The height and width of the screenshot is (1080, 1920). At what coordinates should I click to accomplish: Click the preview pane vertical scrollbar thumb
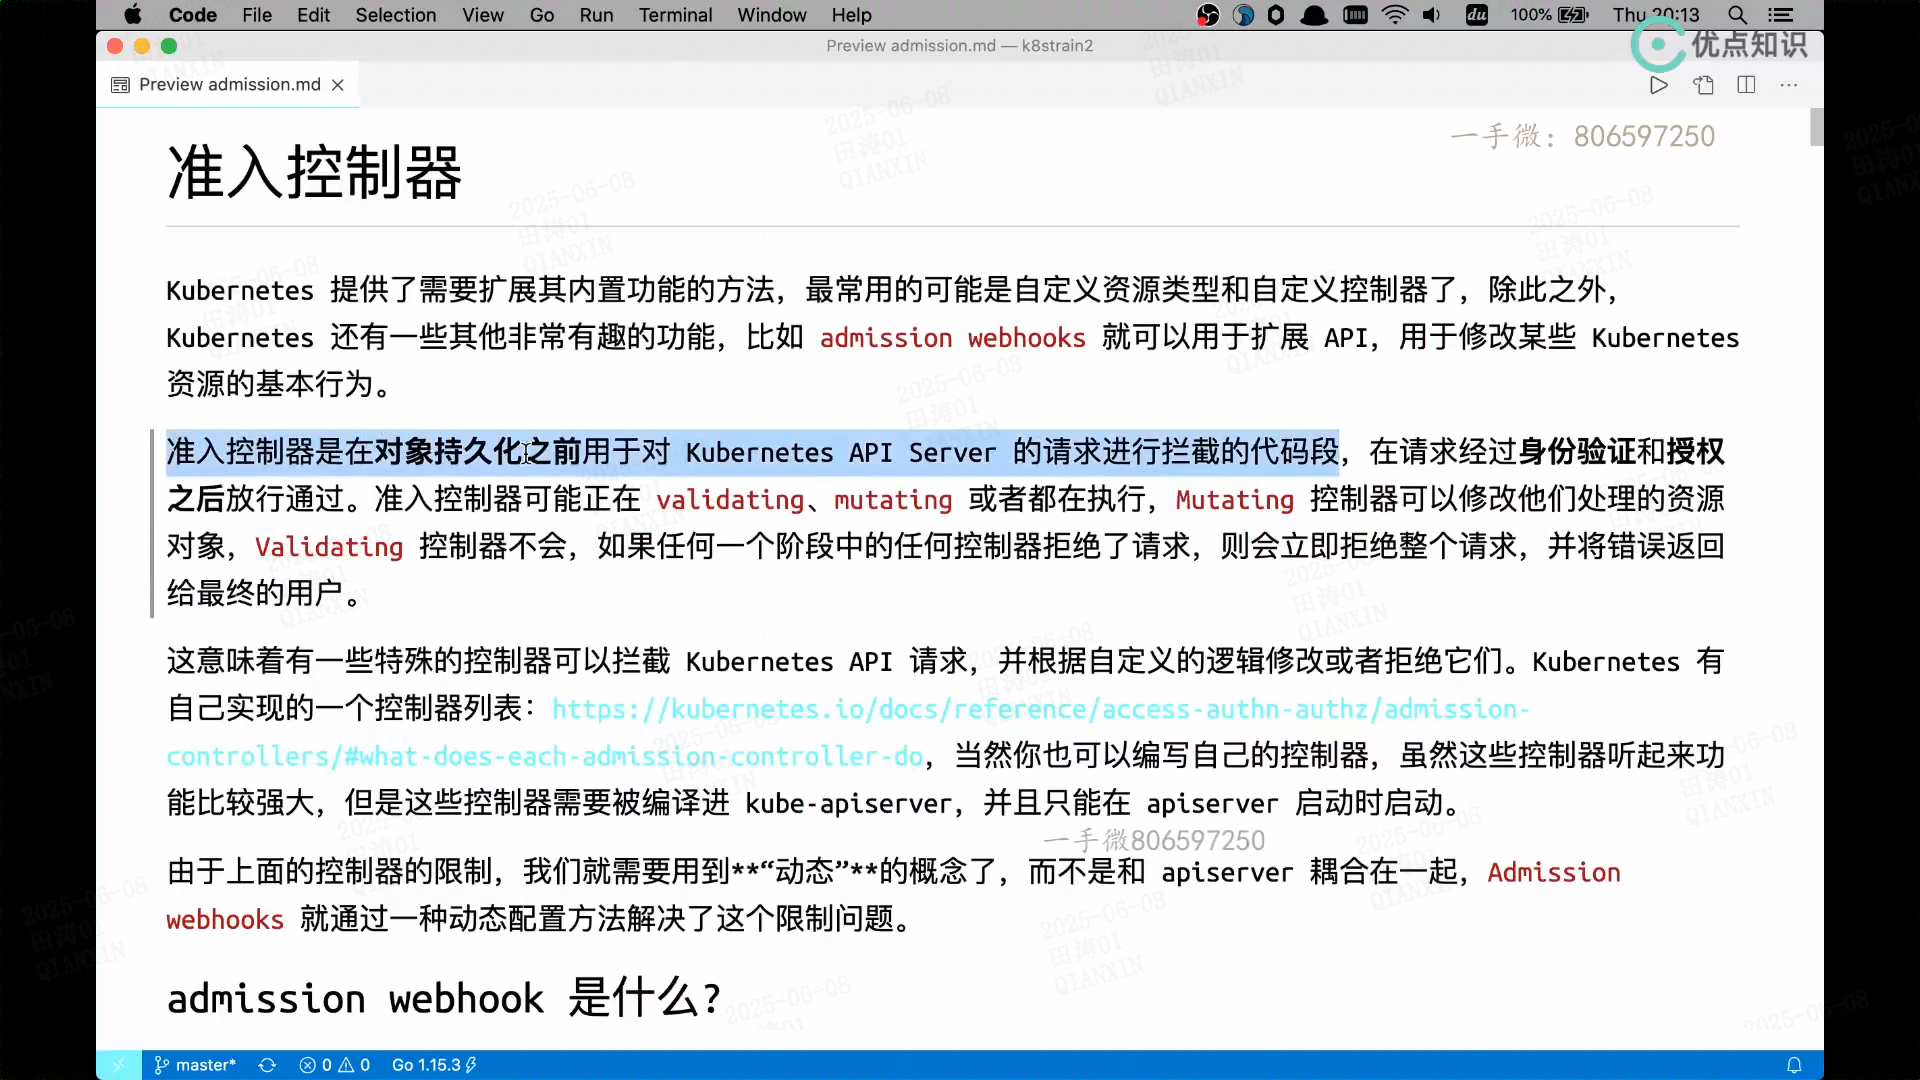1816,127
